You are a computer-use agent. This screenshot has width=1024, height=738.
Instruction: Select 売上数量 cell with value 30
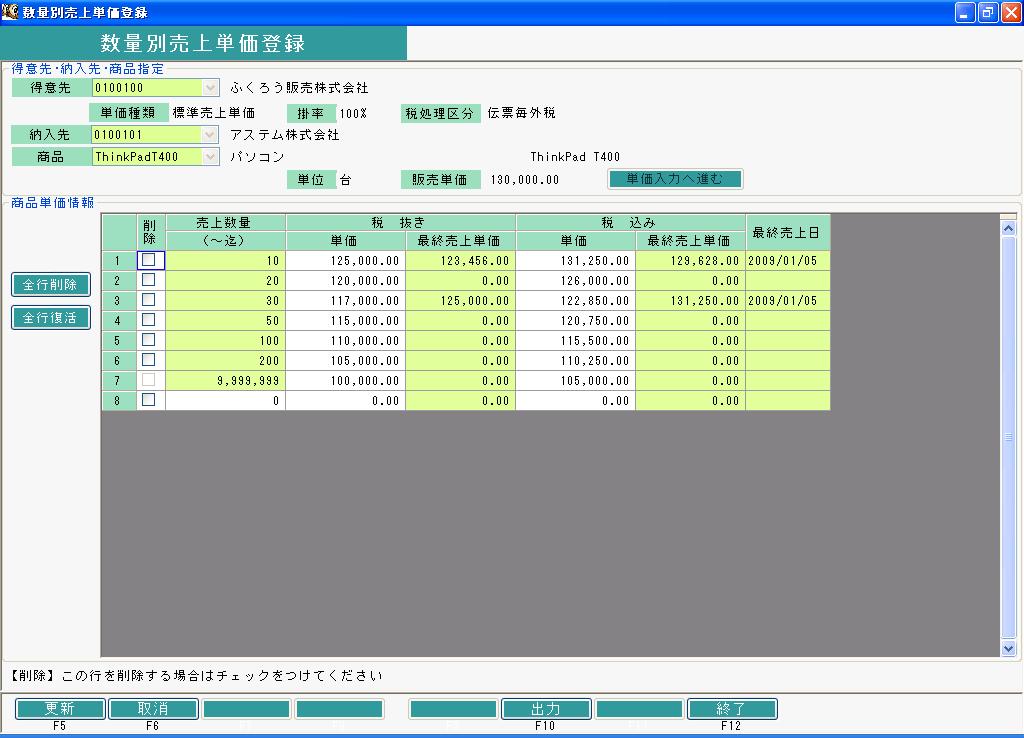[x=225, y=300]
